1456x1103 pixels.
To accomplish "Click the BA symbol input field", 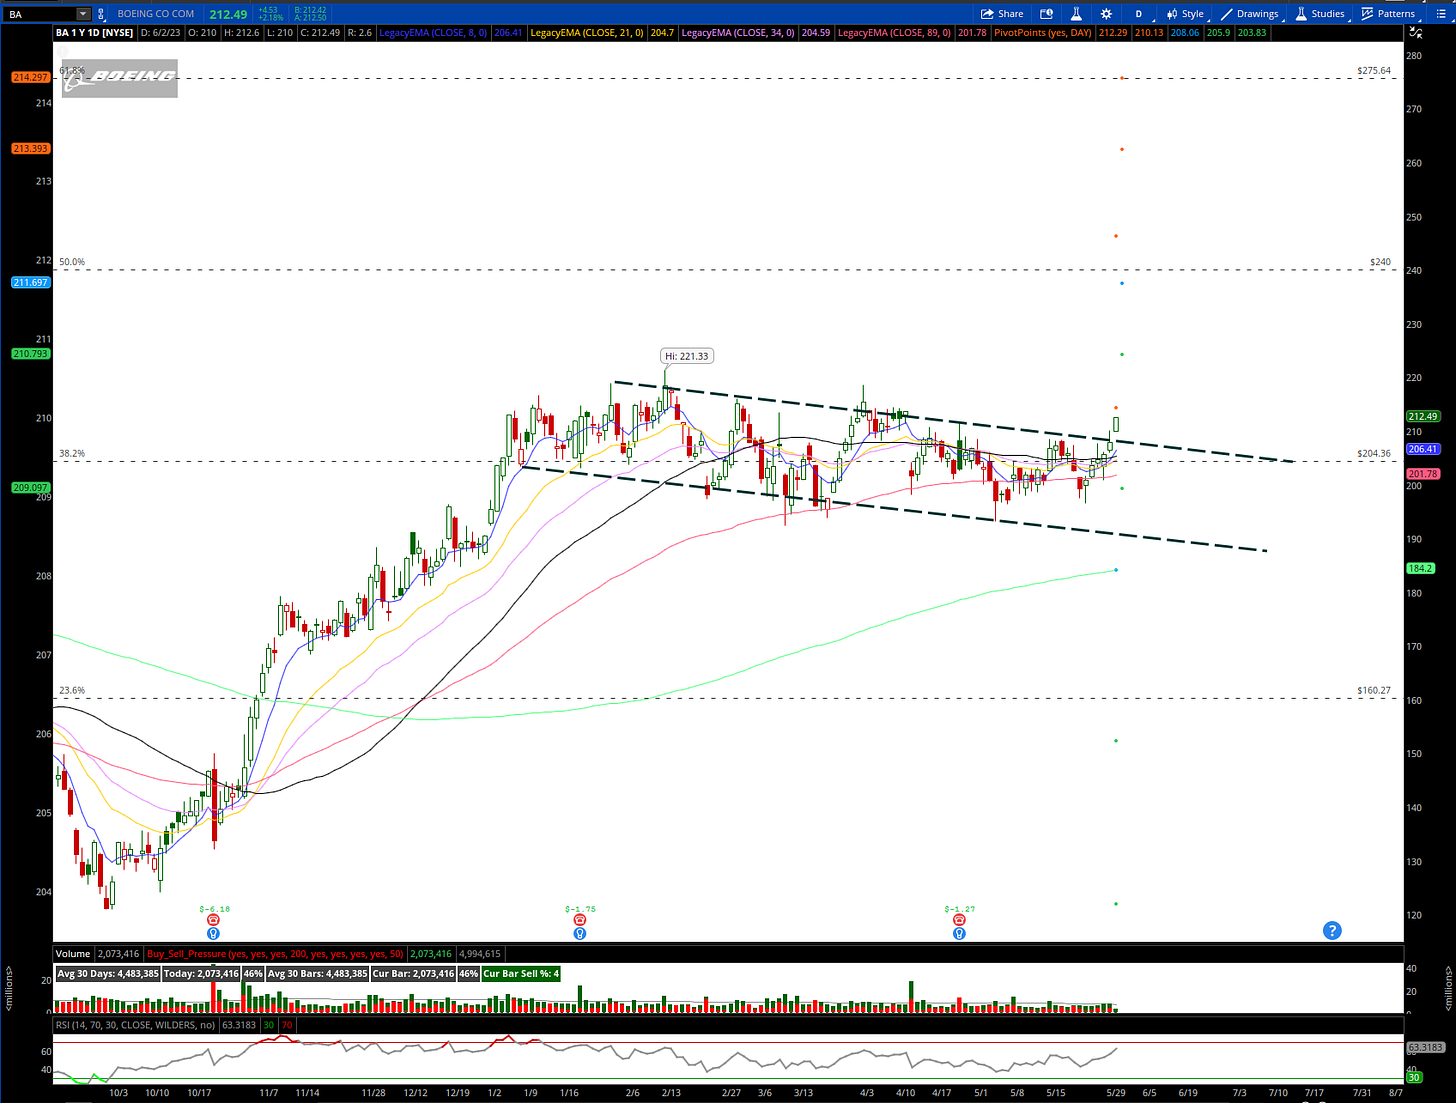I will (x=40, y=14).
